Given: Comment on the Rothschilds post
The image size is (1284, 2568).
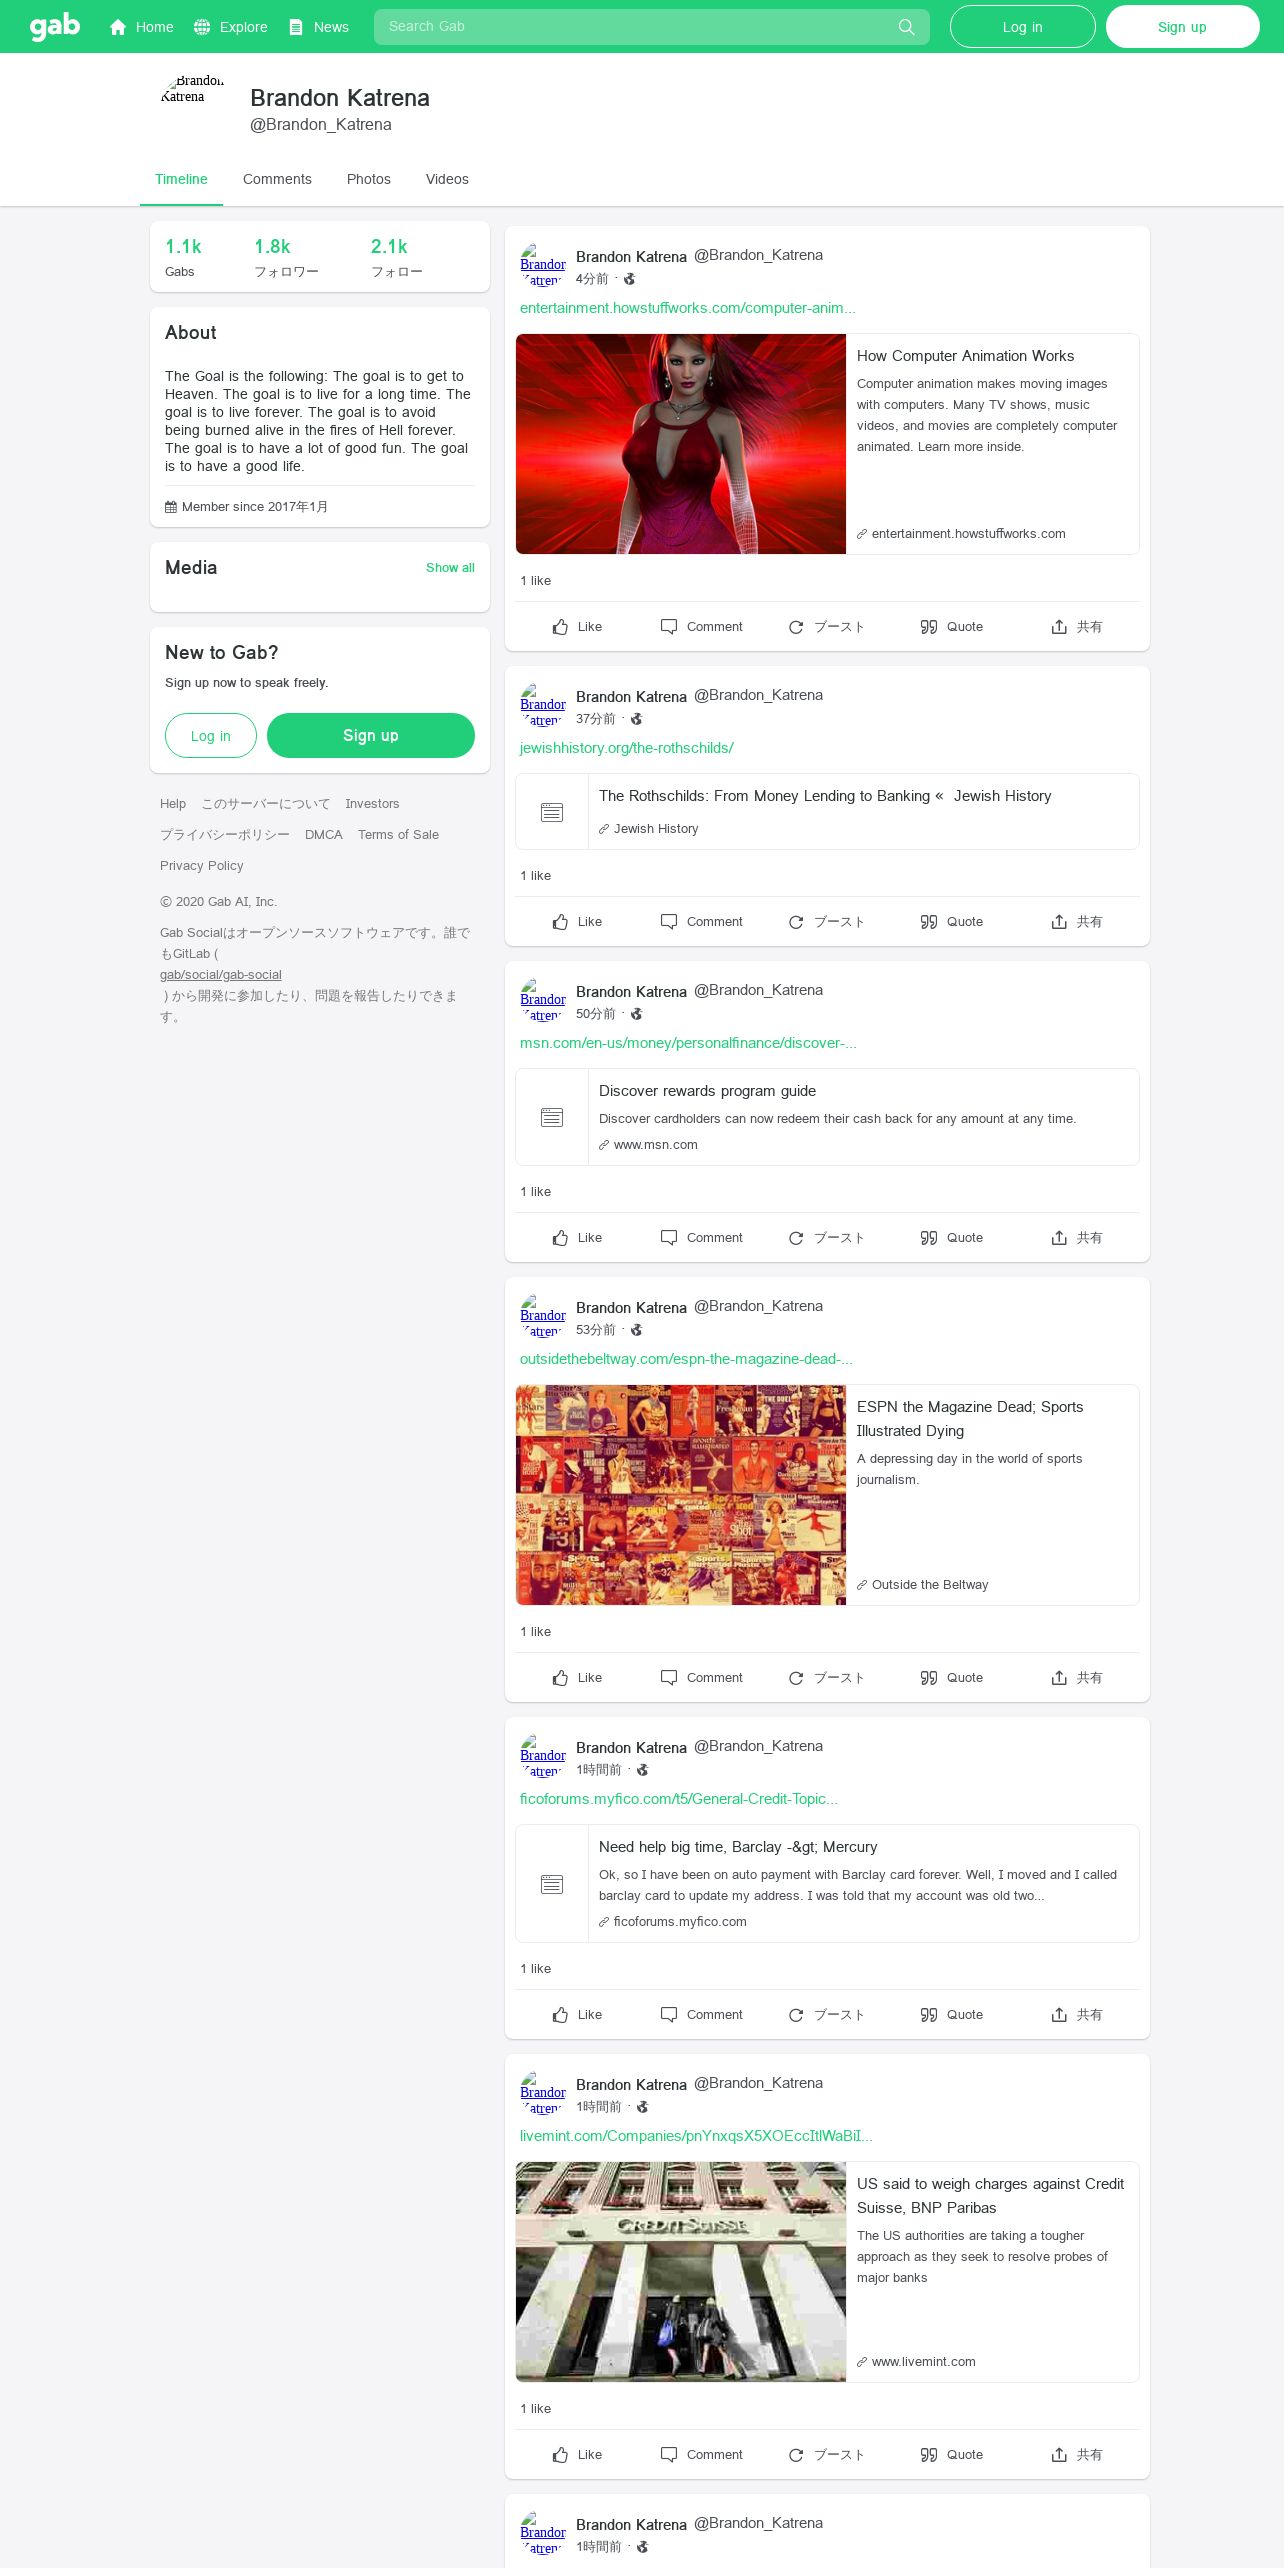Looking at the screenshot, I should pyautogui.click(x=702, y=921).
